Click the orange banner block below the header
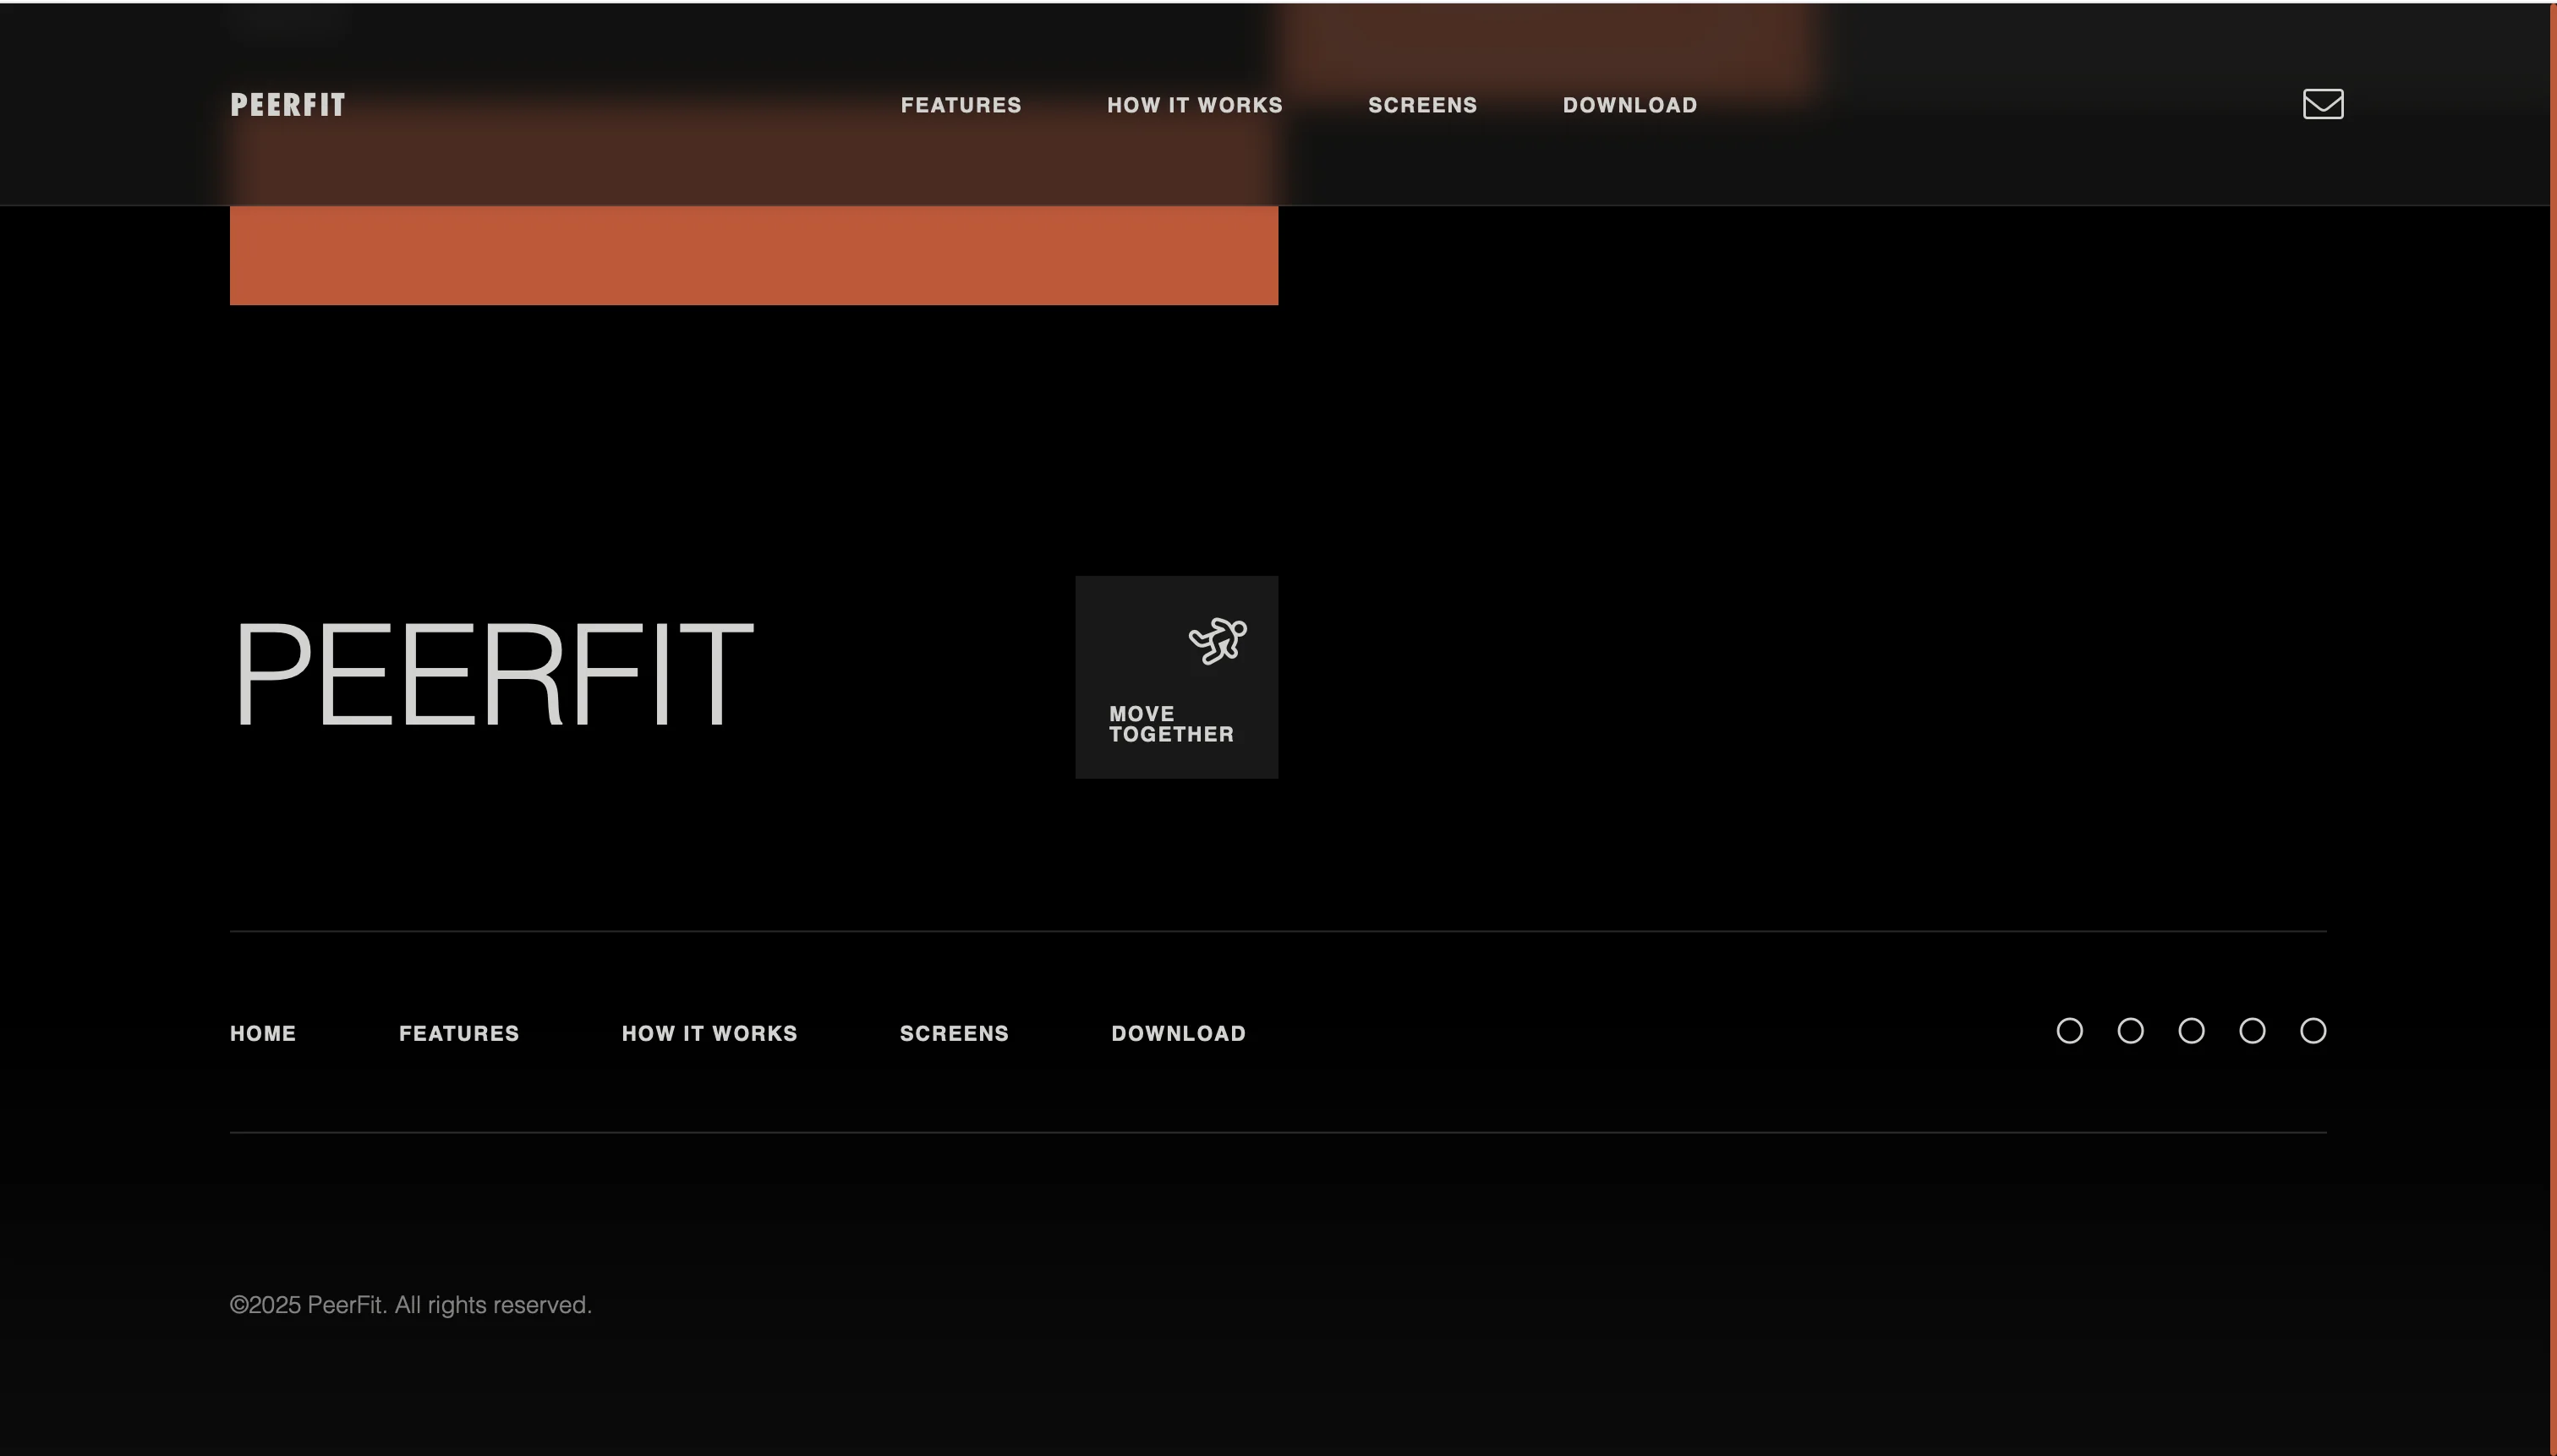The image size is (2557, 1456). pyautogui.click(x=754, y=255)
